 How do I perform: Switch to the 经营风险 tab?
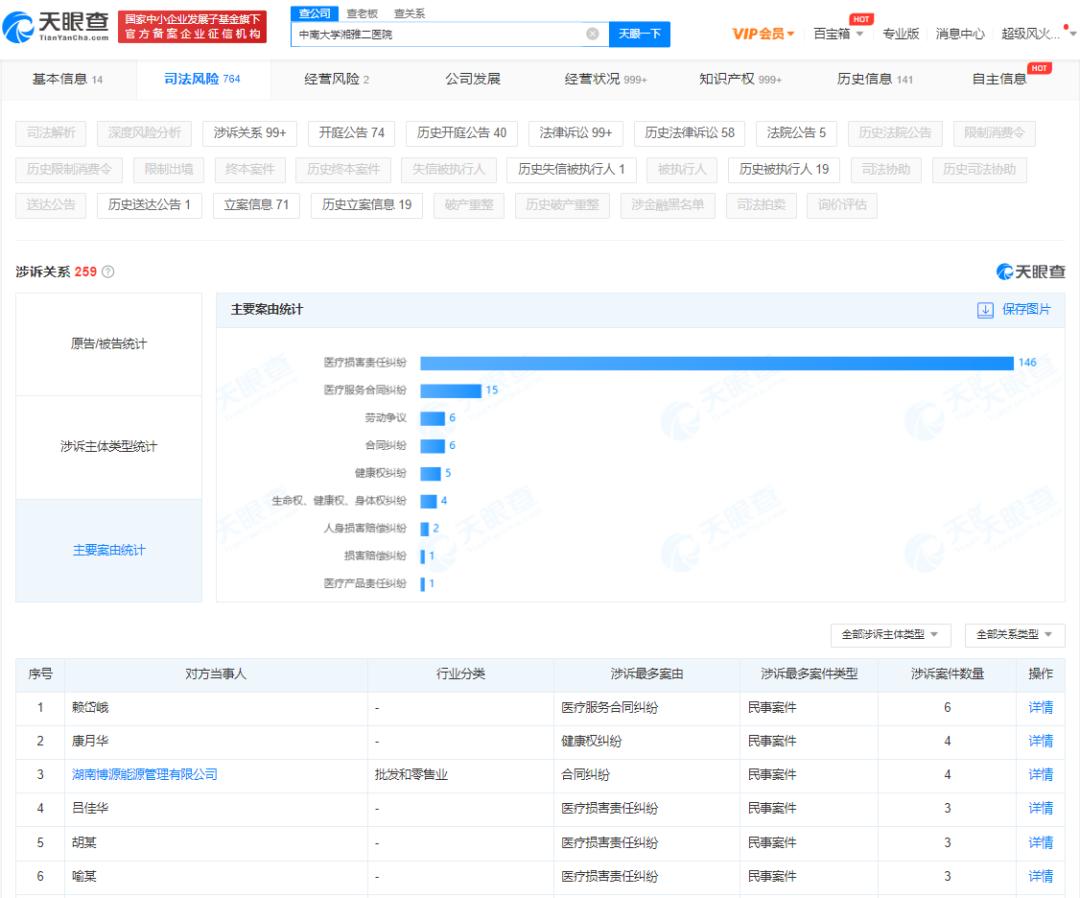(330, 77)
